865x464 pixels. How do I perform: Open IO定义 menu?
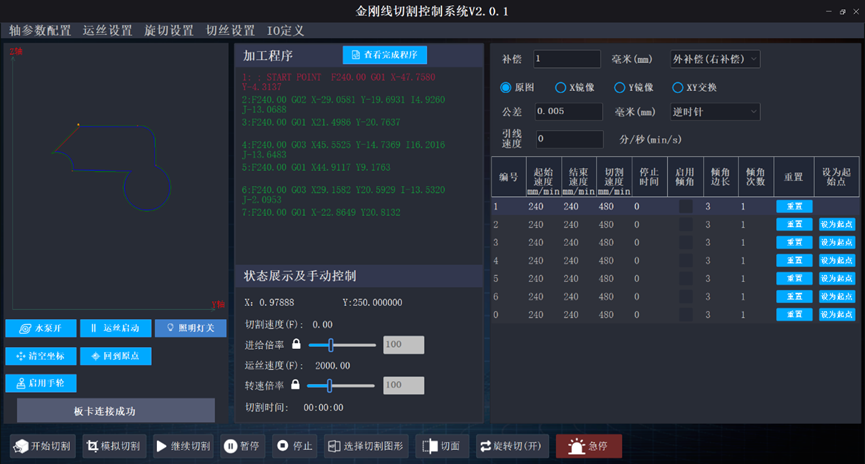(285, 30)
